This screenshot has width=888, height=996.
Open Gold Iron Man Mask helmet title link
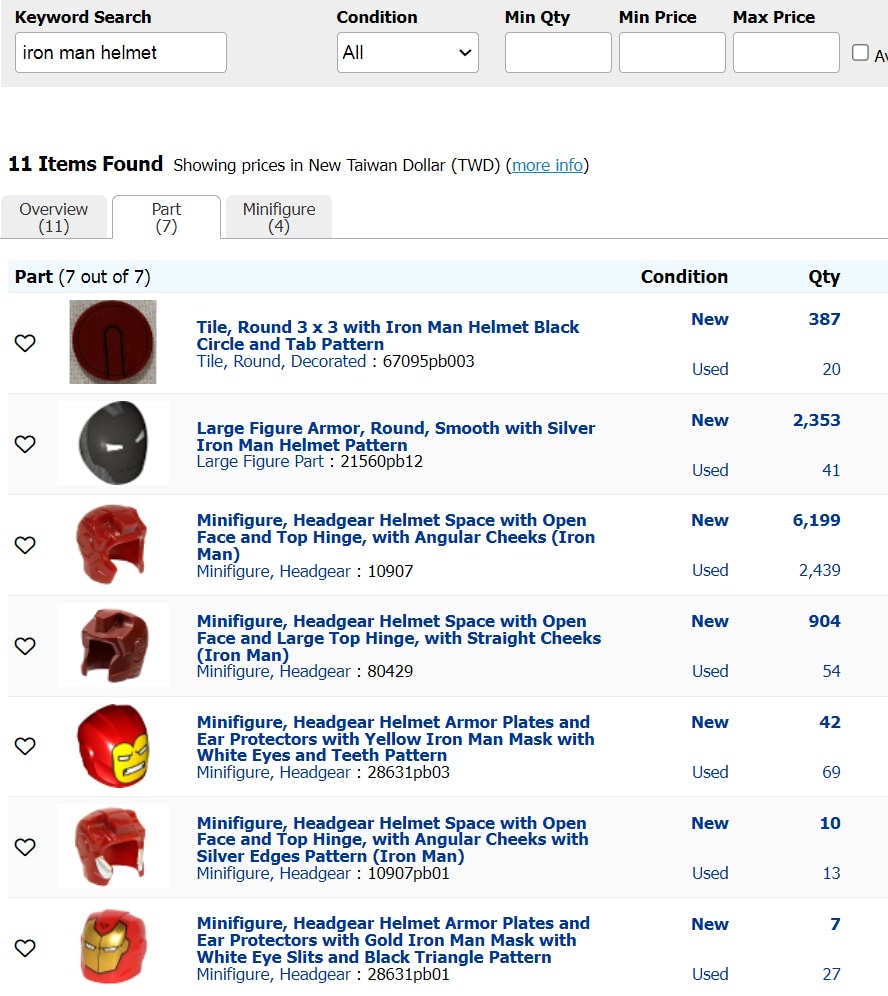(x=393, y=940)
